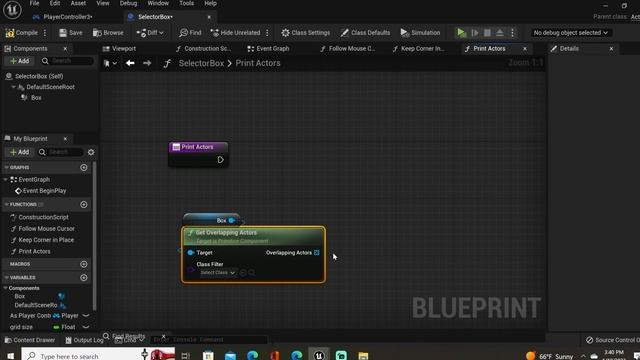The height and width of the screenshot is (360, 640).
Task: Switch to the Viewport tab
Action: (x=120, y=49)
